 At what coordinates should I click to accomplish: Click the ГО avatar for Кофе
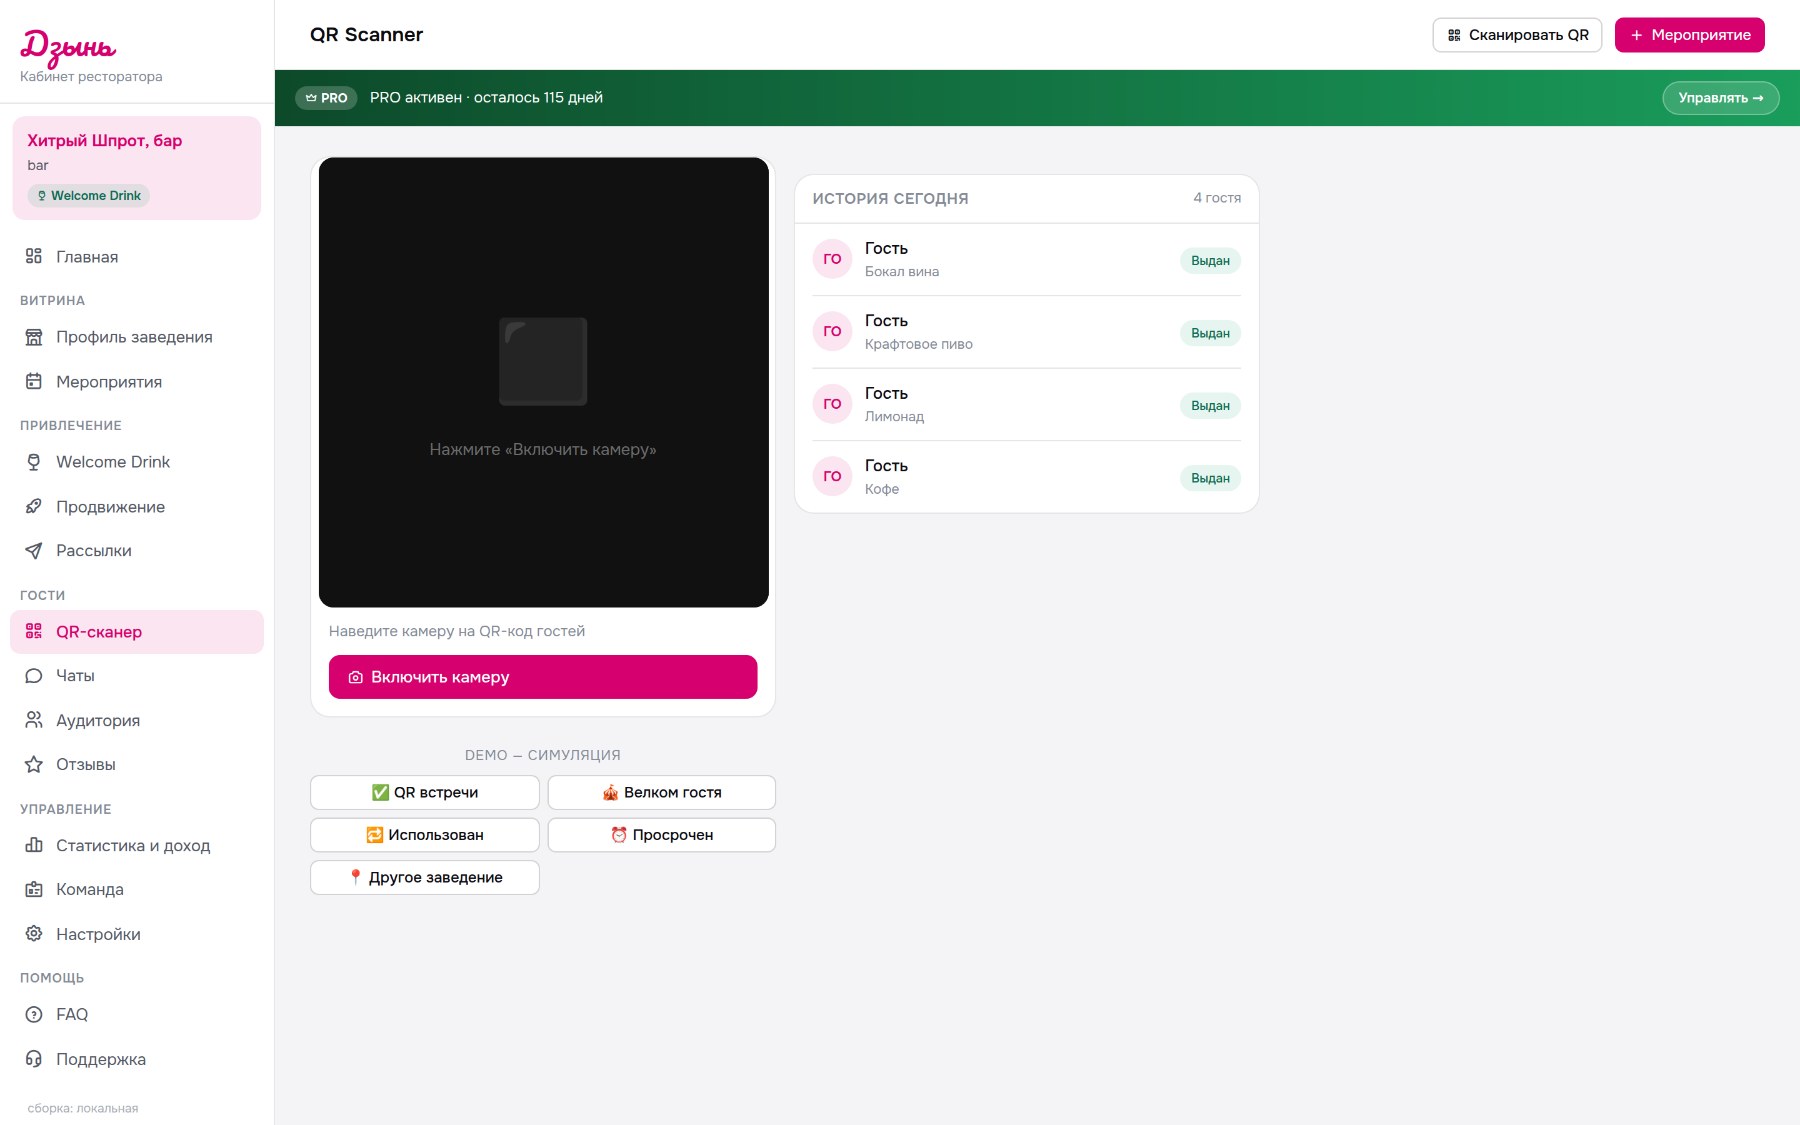pos(832,476)
